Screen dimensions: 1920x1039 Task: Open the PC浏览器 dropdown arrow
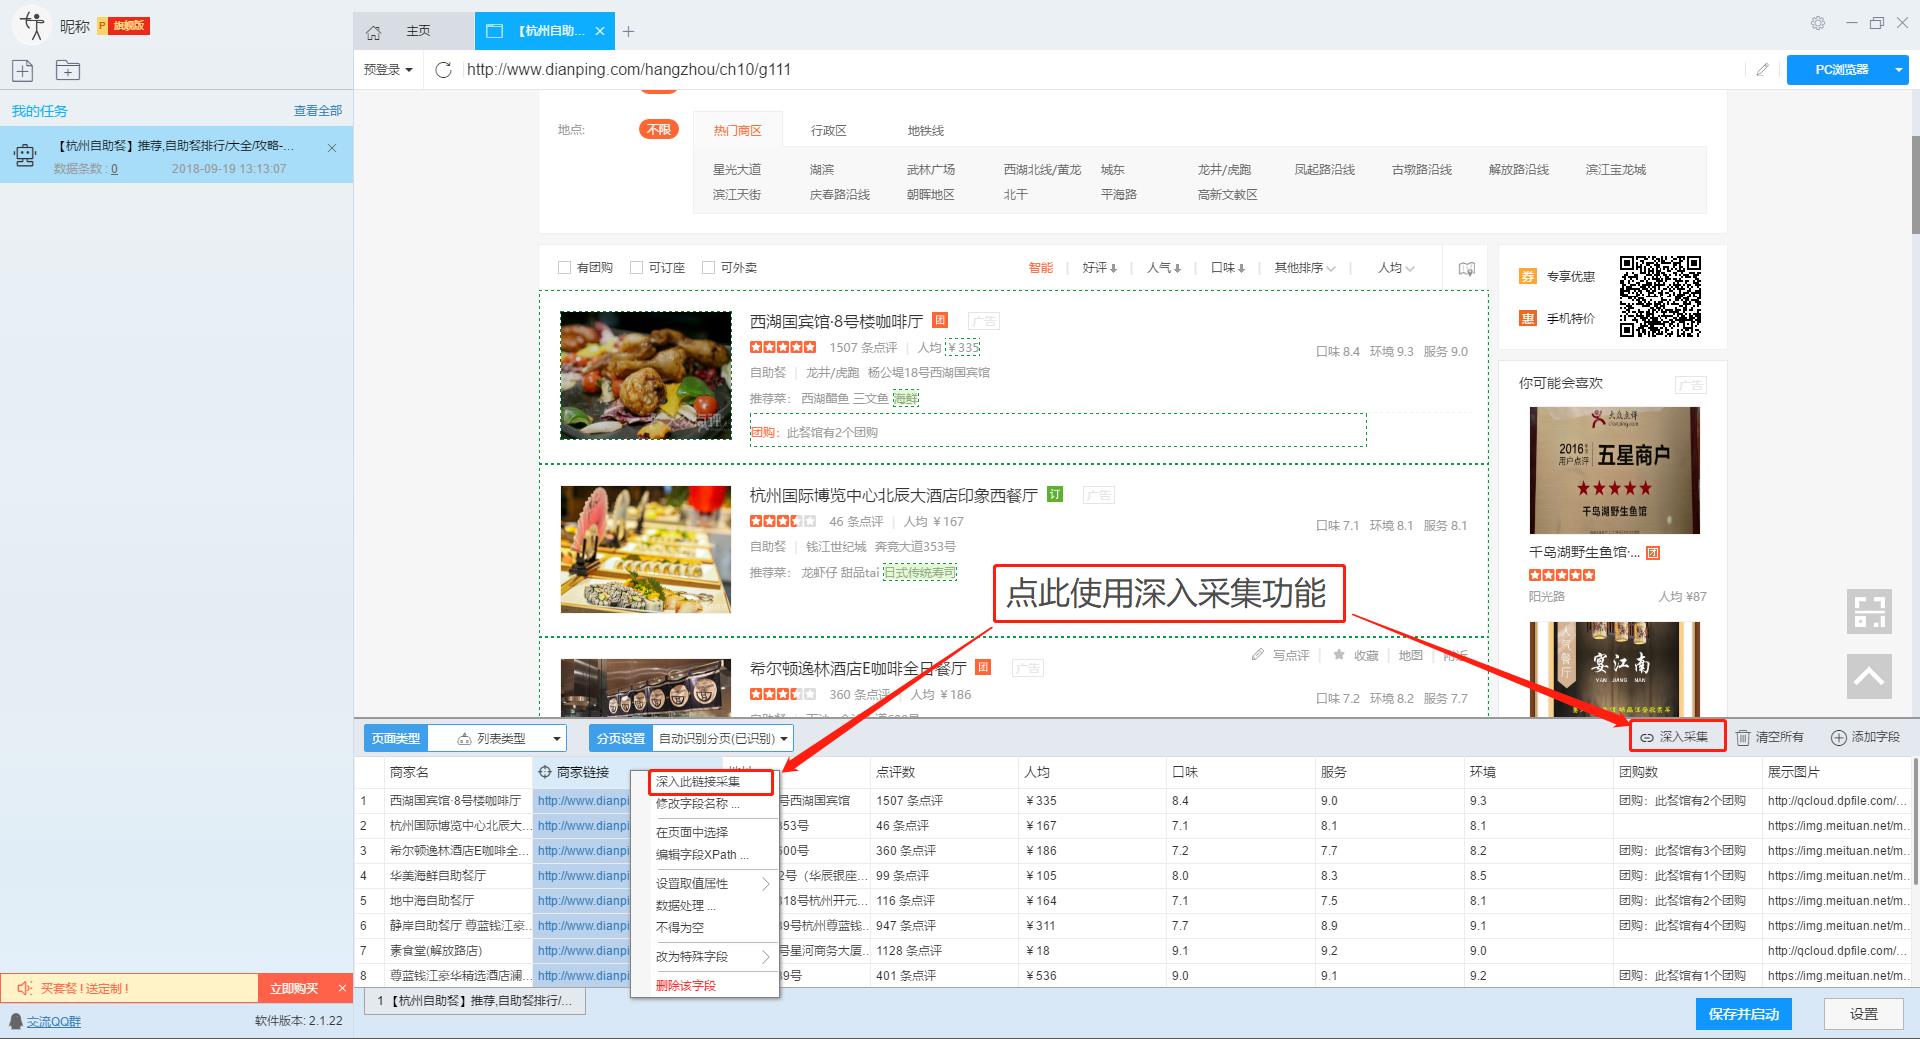click(1898, 69)
